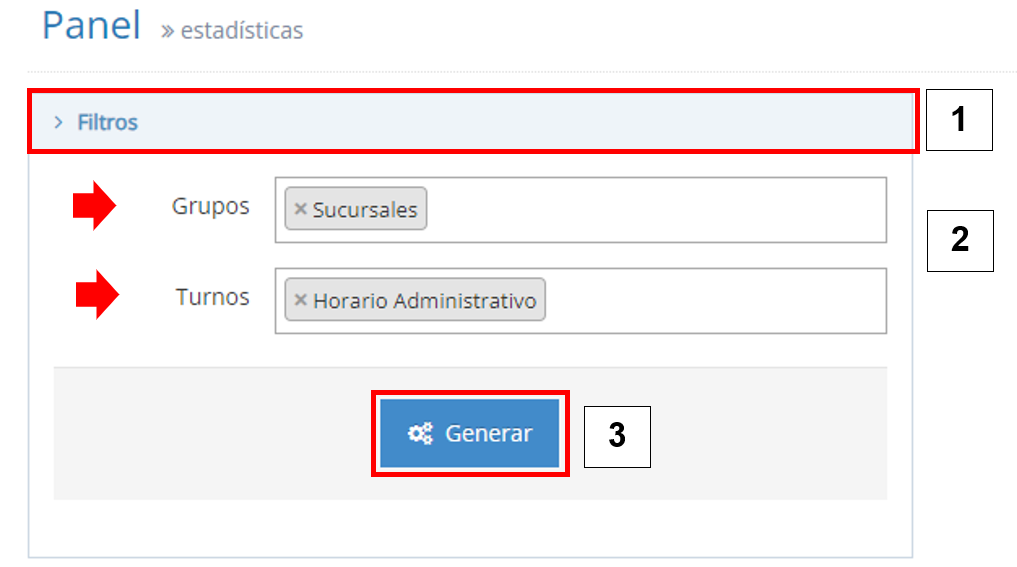This screenshot has height=567, width=1017.
Task: Click the breadcrumb double-arrow separator
Action: click(167, 31)
